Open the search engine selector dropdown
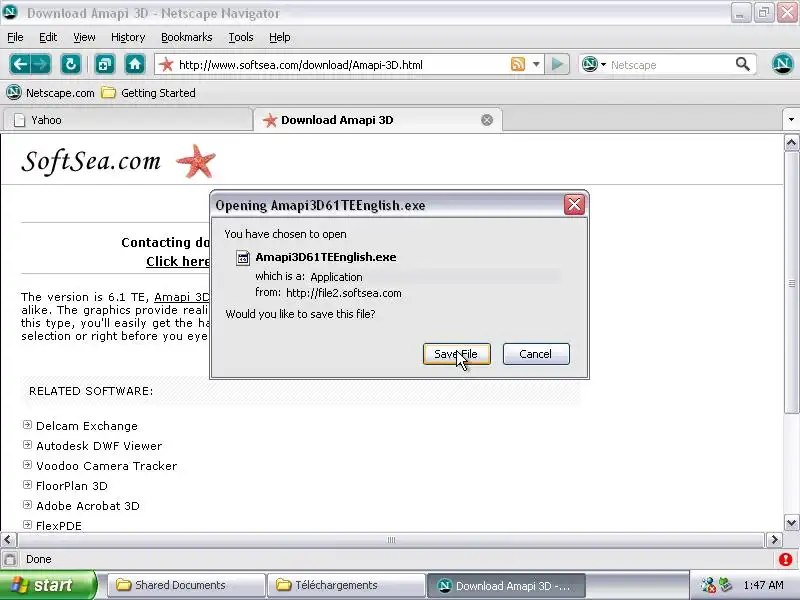This screenshot has height=600, width=800. pos(604,64)
